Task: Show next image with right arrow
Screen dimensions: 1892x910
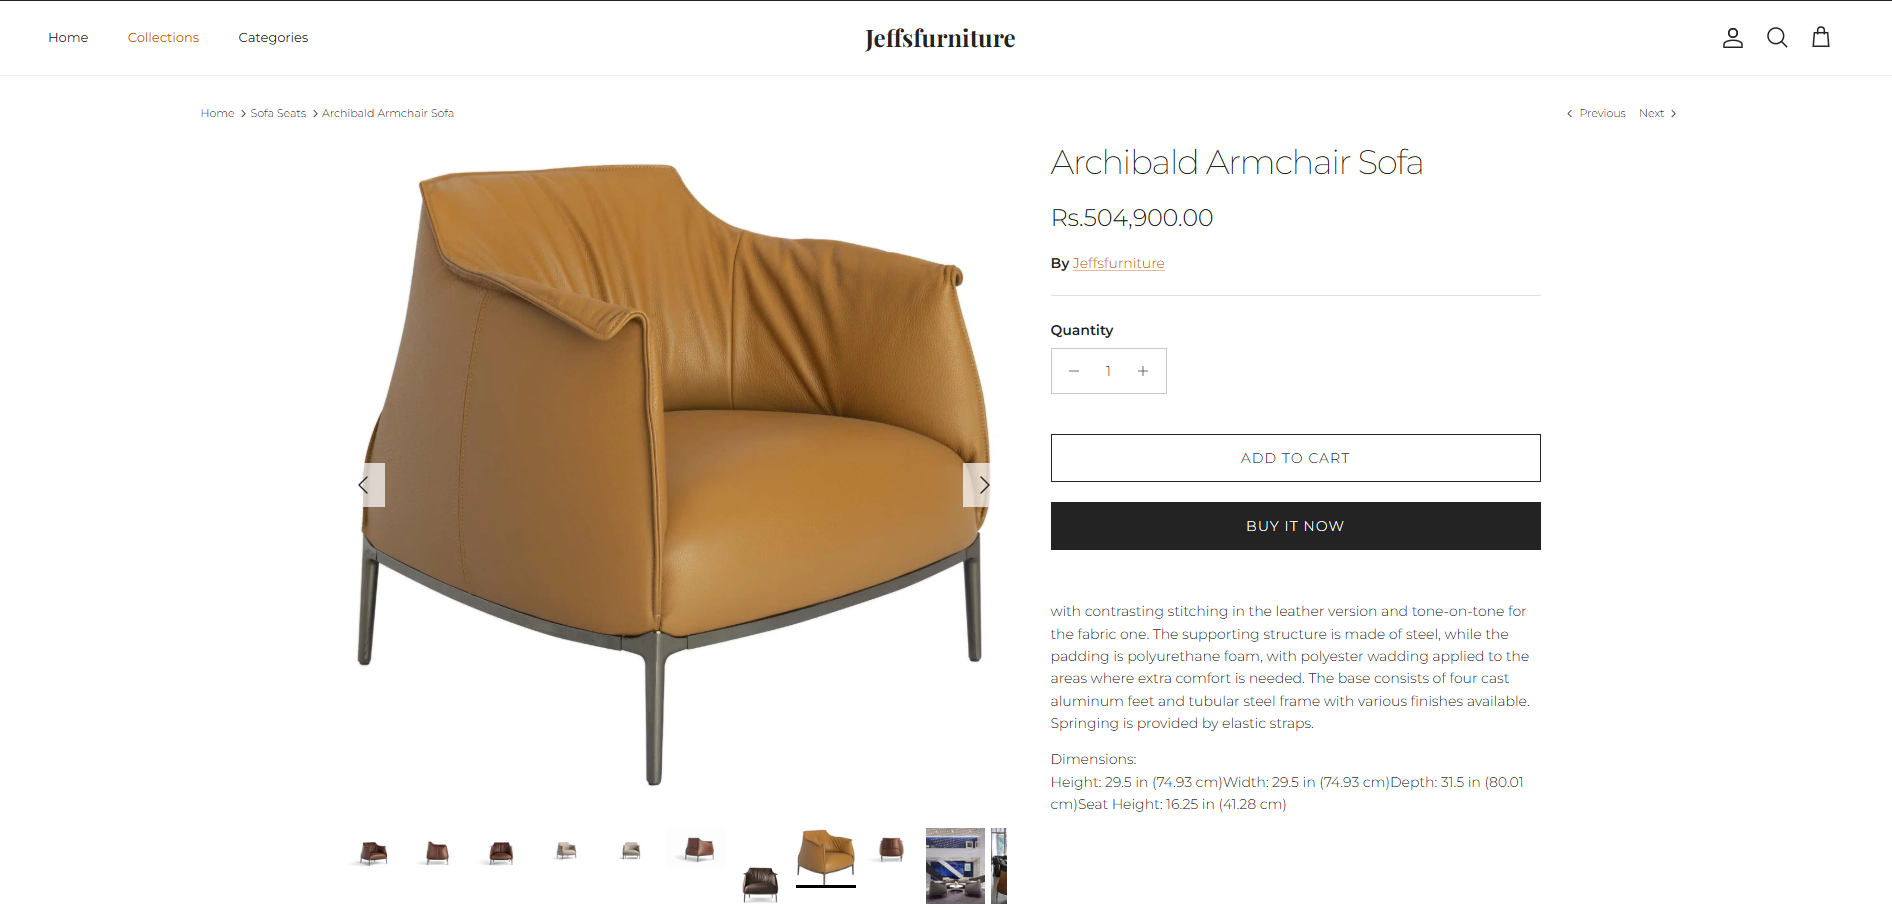Action: point(980,485)
